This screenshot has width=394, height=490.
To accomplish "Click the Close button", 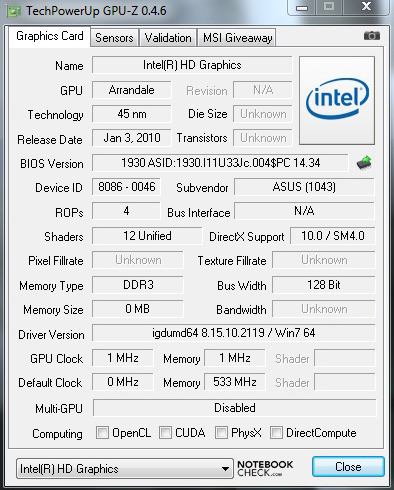I will pyautogui.click(x=348, y=467).
